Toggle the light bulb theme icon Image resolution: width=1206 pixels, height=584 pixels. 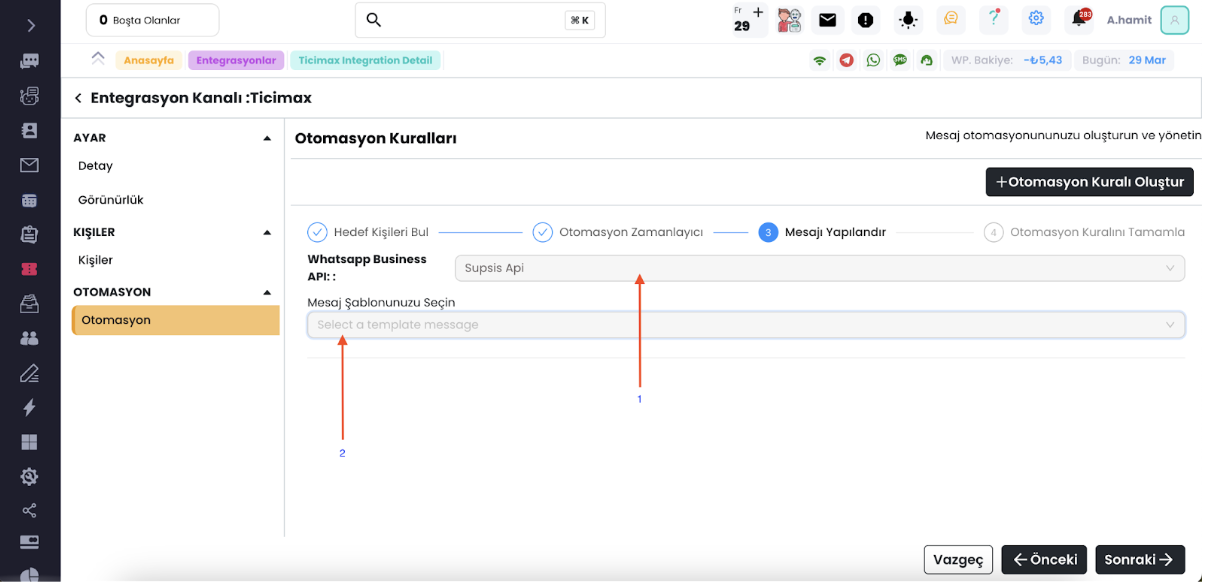(x=908, y=20)
